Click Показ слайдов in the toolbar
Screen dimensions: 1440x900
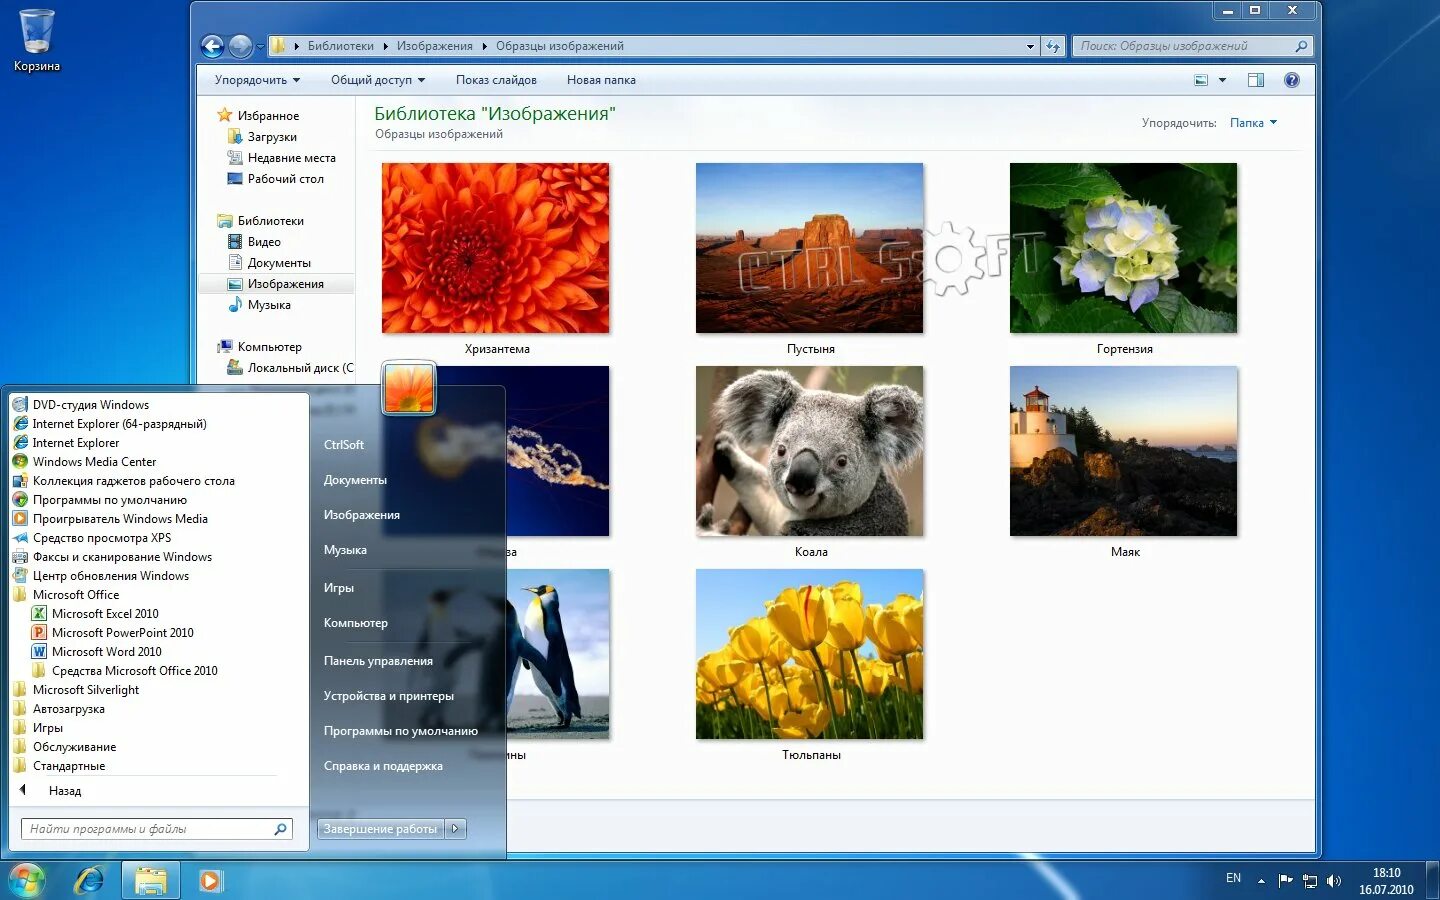[496, 80]
